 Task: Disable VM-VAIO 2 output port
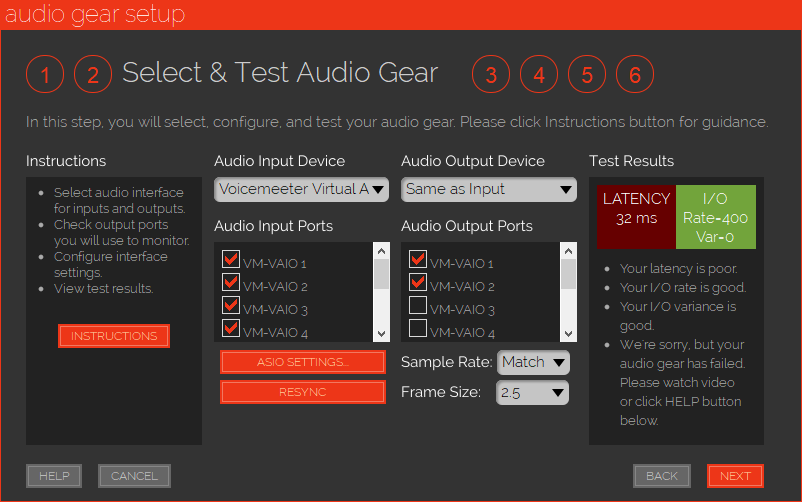418,284
